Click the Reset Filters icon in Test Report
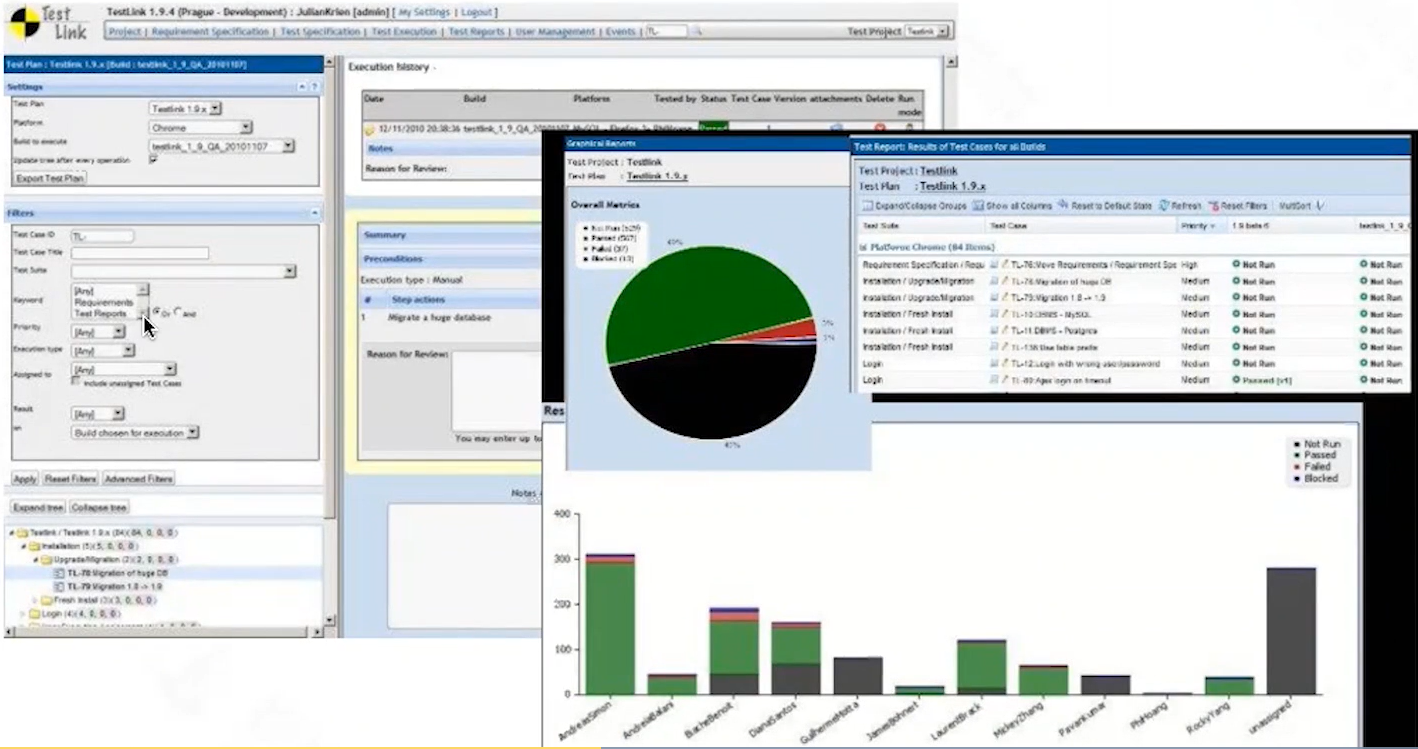1418x749 pixels. [x=1213, y=205]
